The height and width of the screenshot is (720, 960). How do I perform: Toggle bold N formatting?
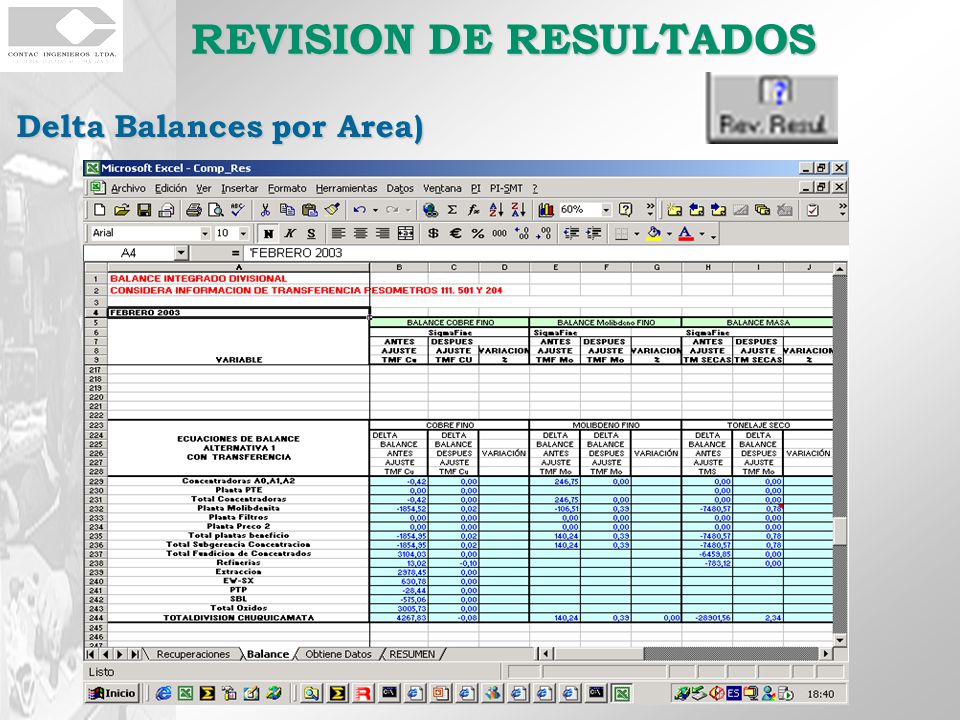click(268, 233)
